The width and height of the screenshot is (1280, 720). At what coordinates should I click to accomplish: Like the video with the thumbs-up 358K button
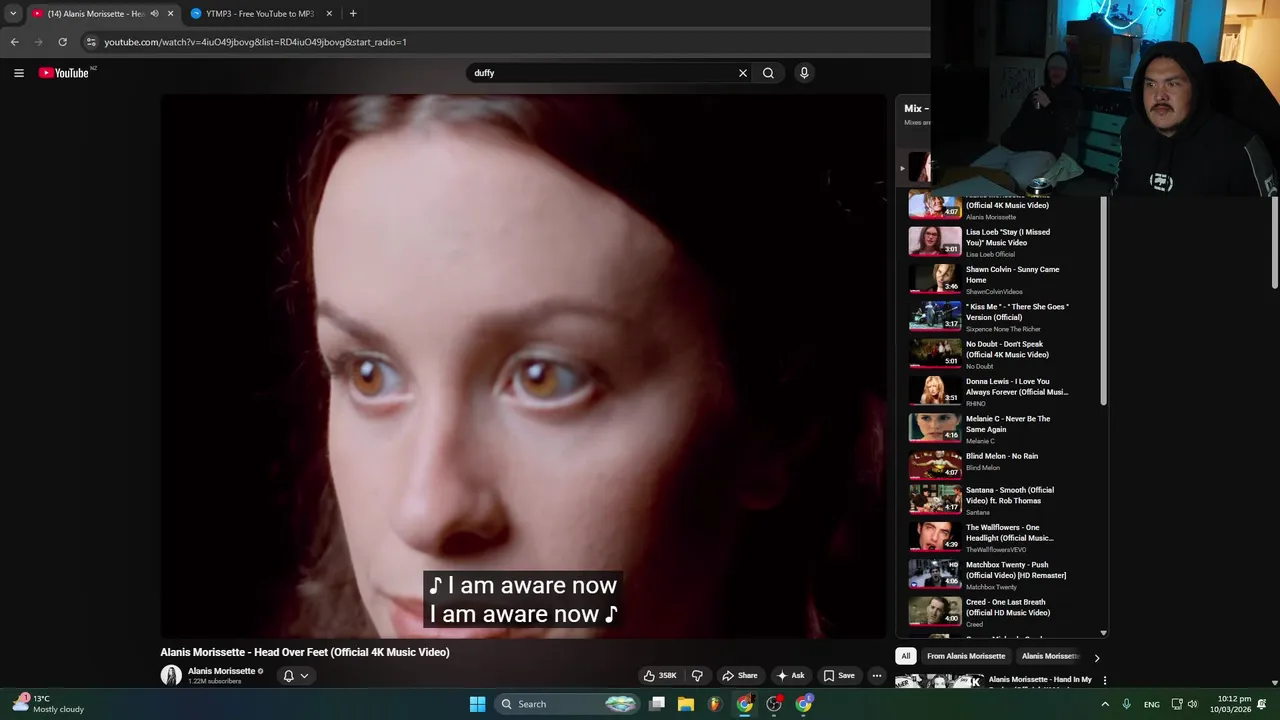(x=660, y=676)
